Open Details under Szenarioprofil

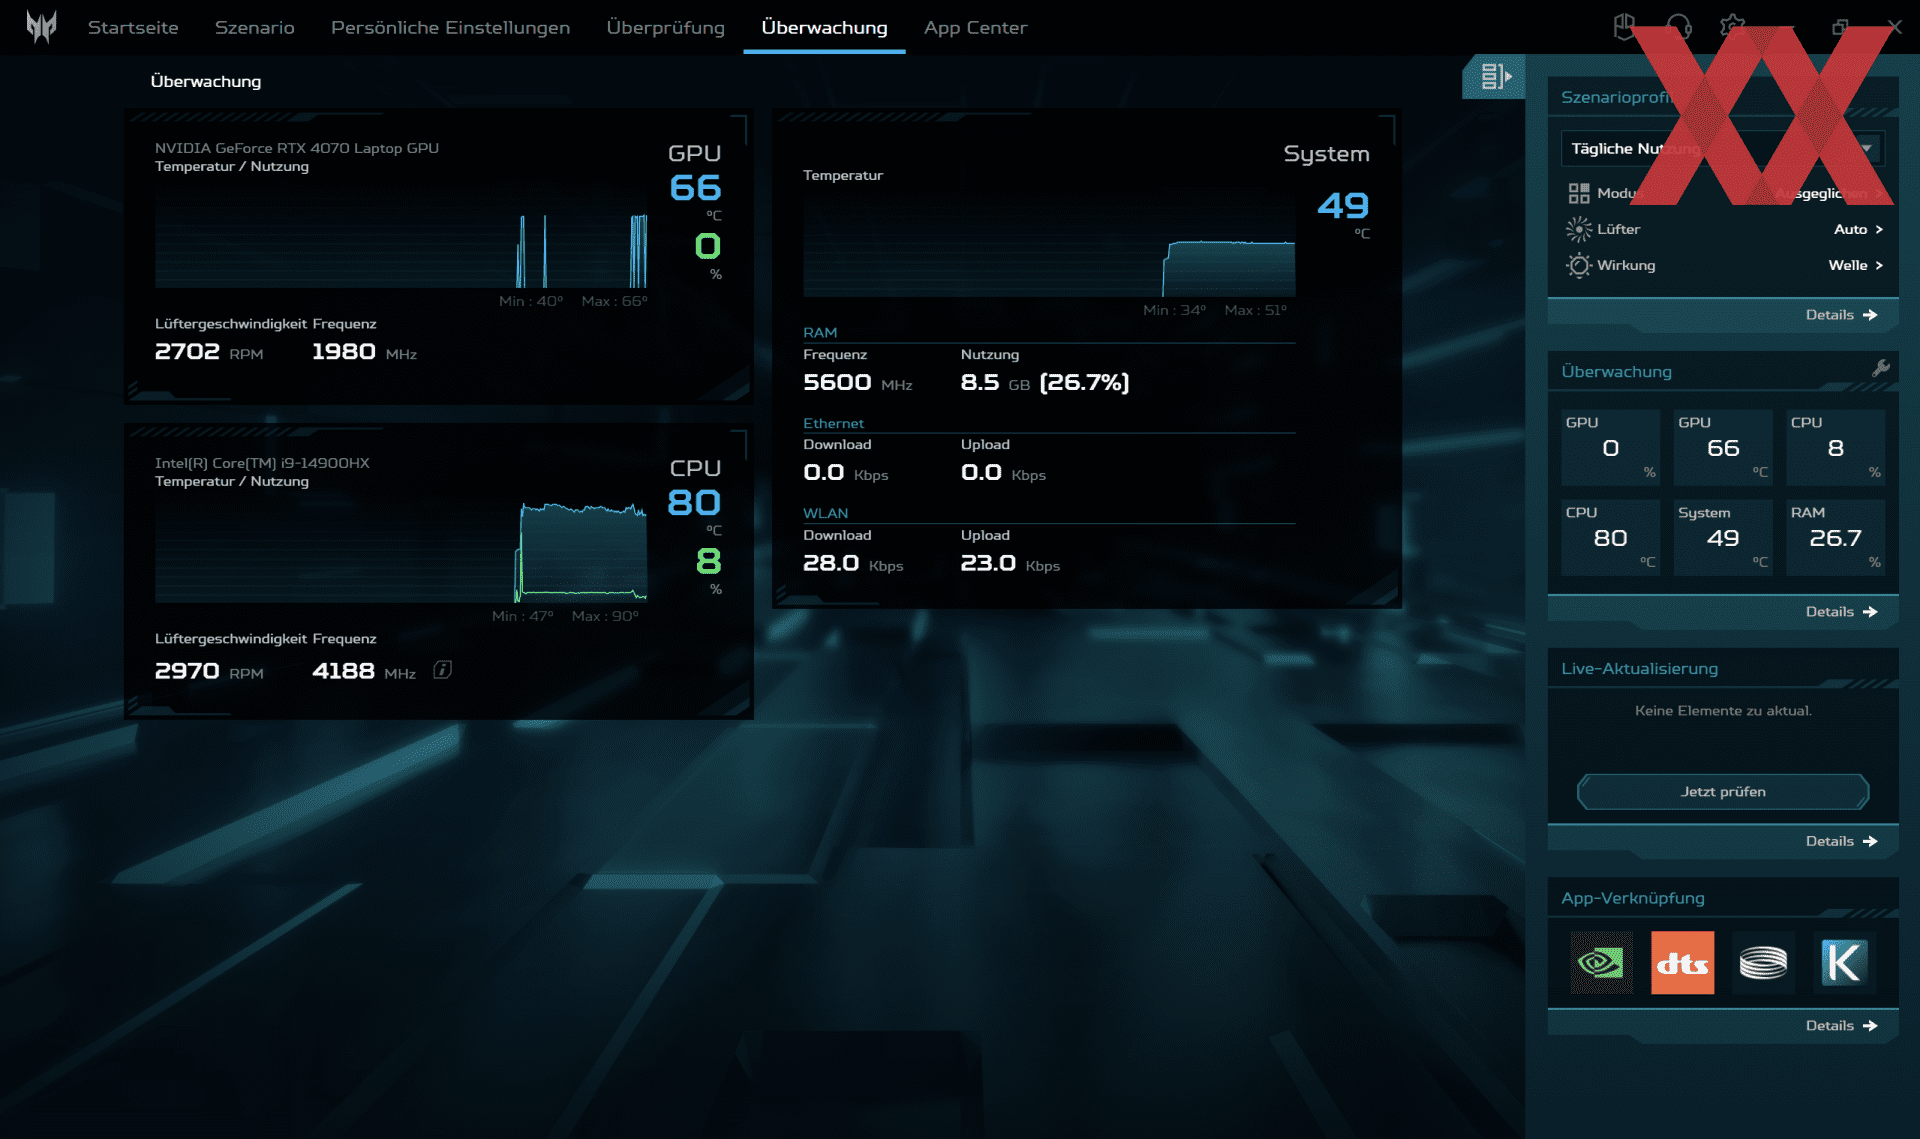pos(1841,315)
